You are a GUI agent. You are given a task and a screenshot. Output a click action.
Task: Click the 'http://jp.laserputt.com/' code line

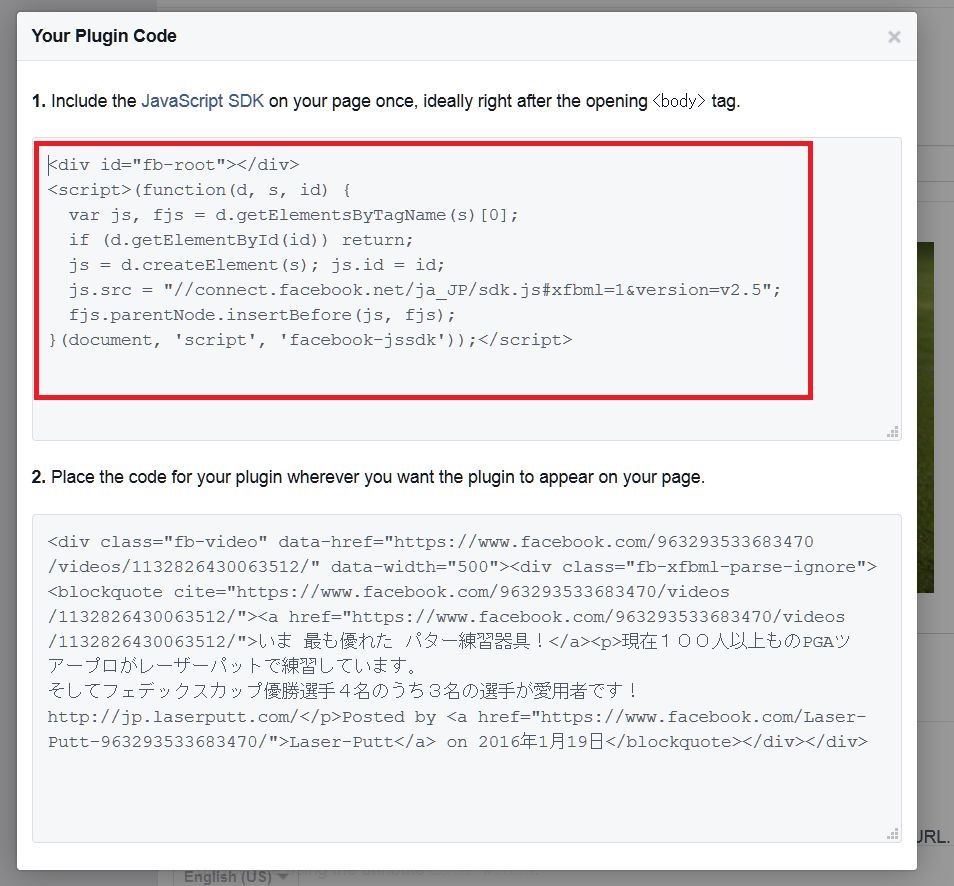457,716
